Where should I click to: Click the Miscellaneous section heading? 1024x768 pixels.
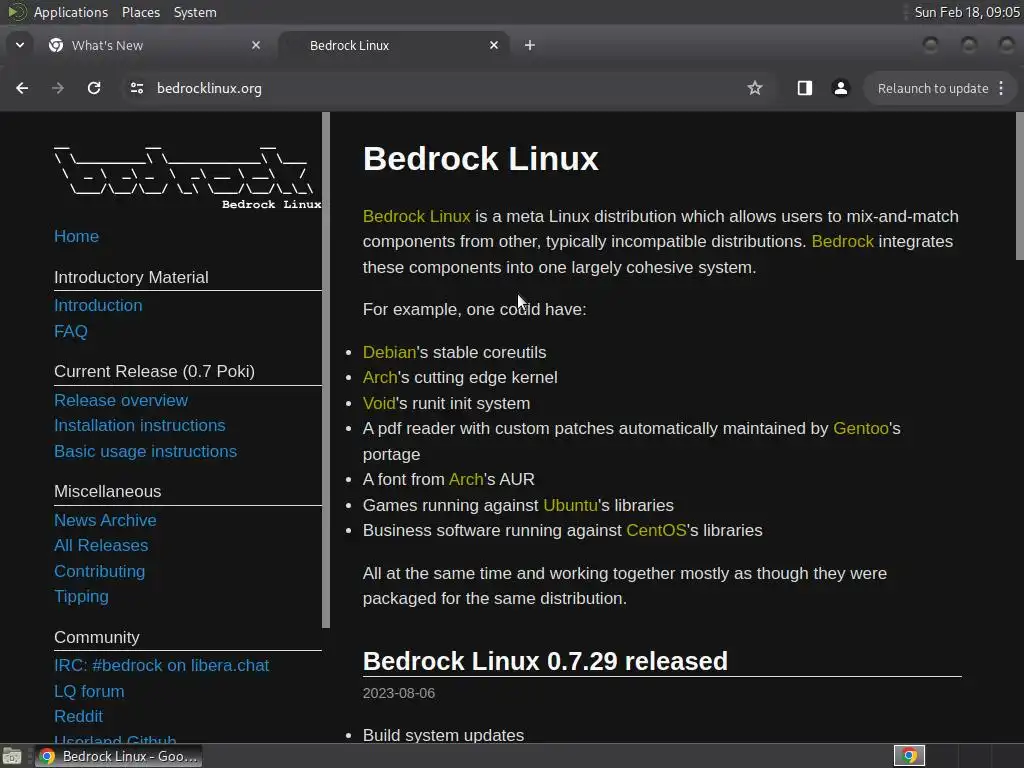(x=108, y=492)
